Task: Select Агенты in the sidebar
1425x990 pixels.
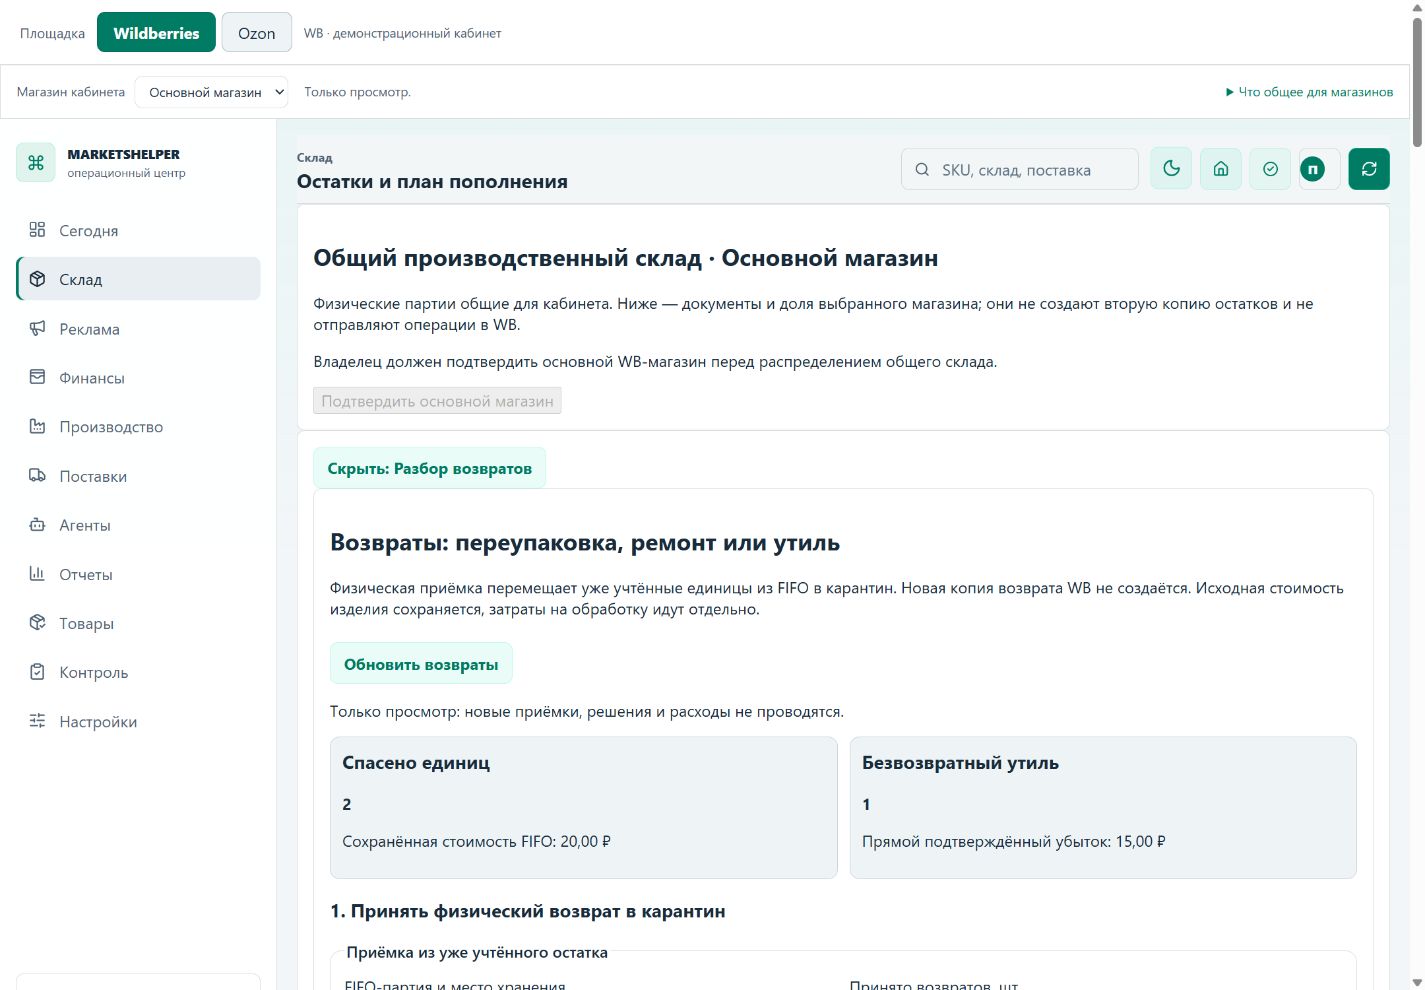Action: pos(138,524)
